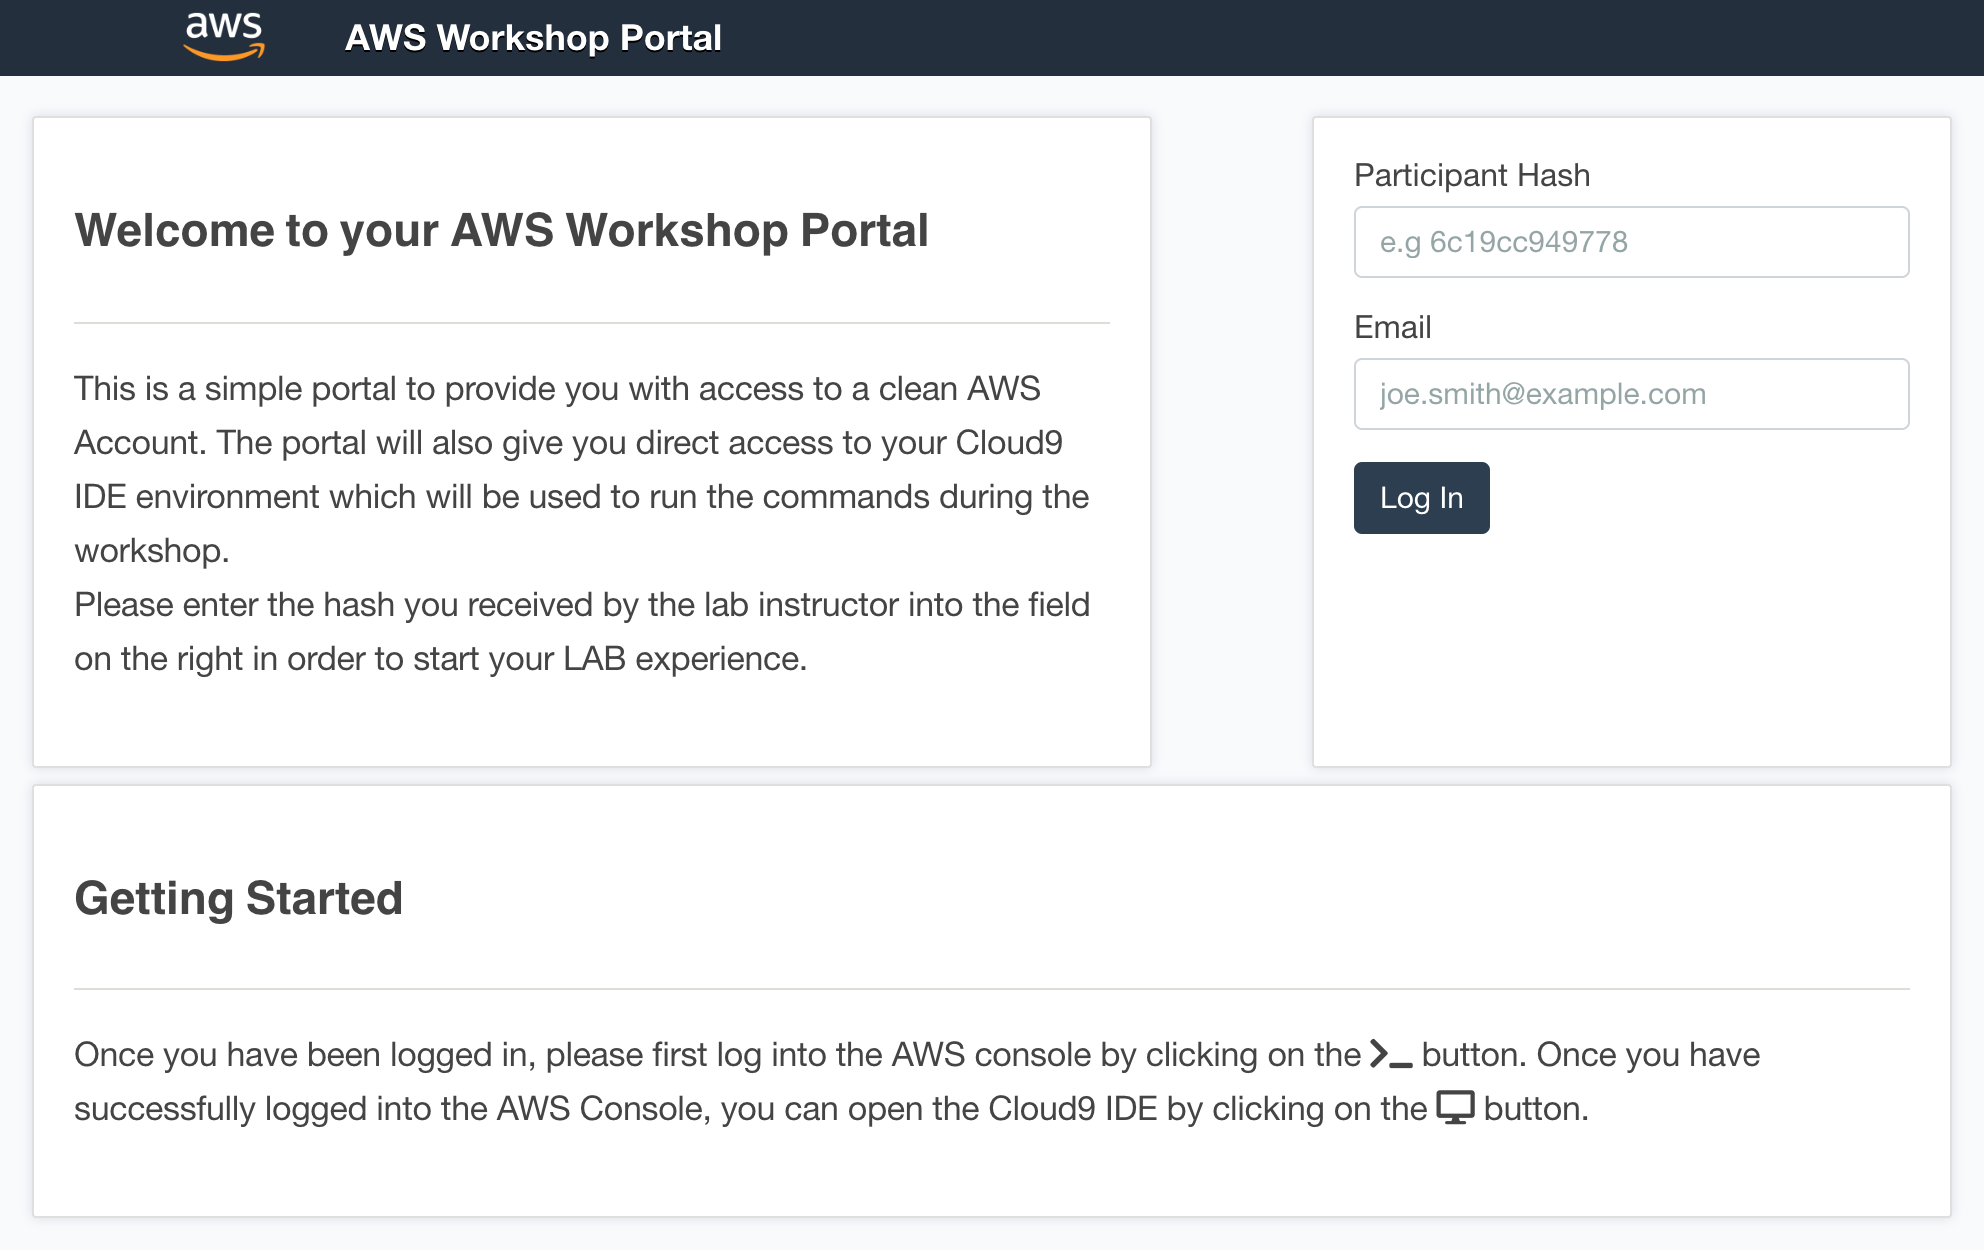This screenshot has height=1250, width=1984.
Task: Click the terminal prompt icon in instructions
Action: [1391, 1055]
